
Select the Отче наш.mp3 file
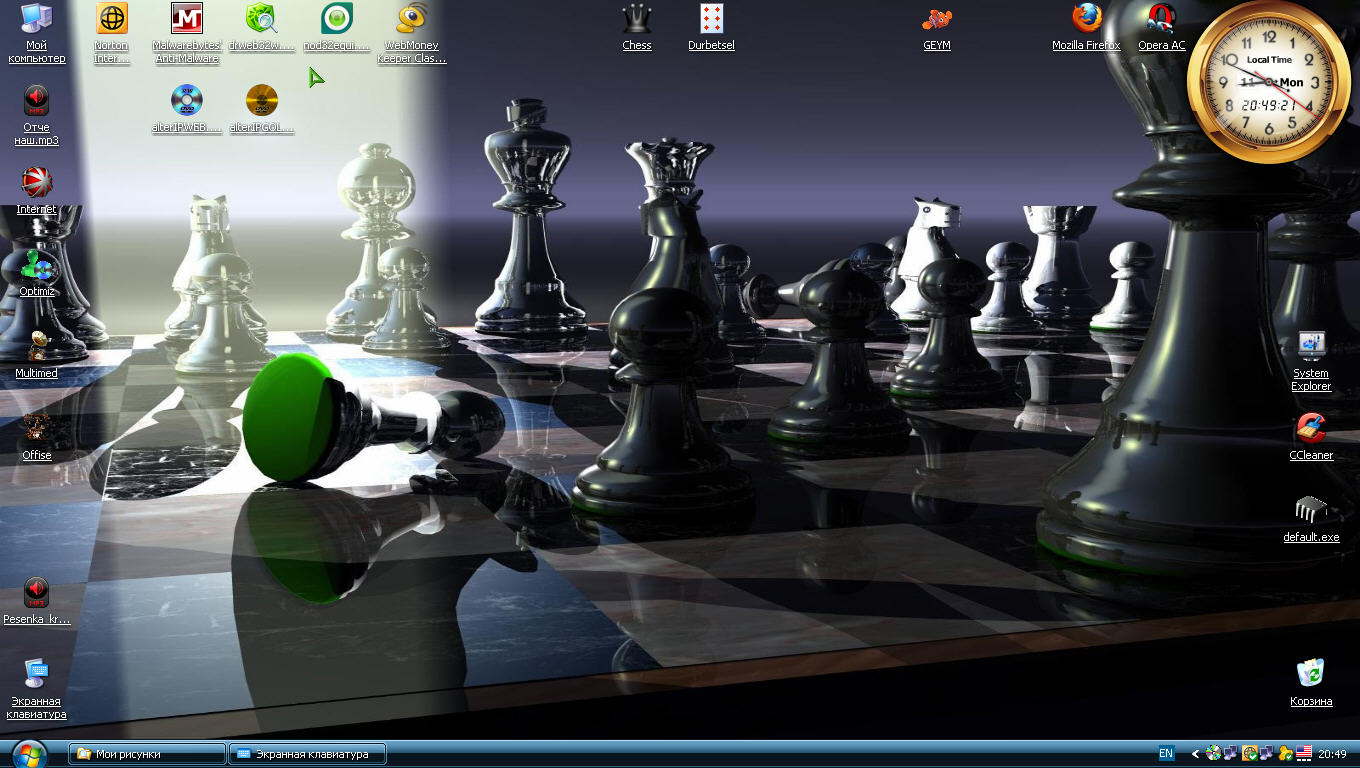point(37,116)
